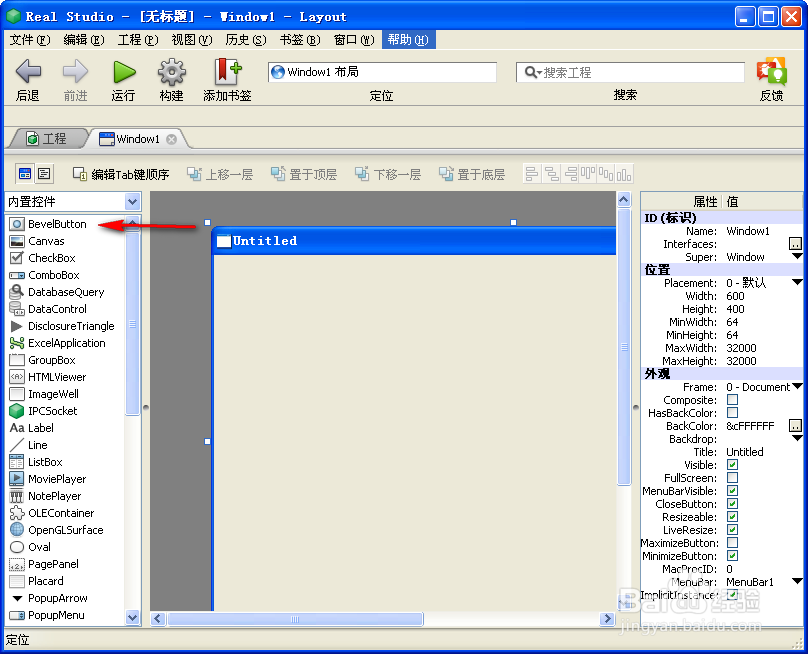
Task: Click the Build (构建) gear icon
Action: pos(172,72)
